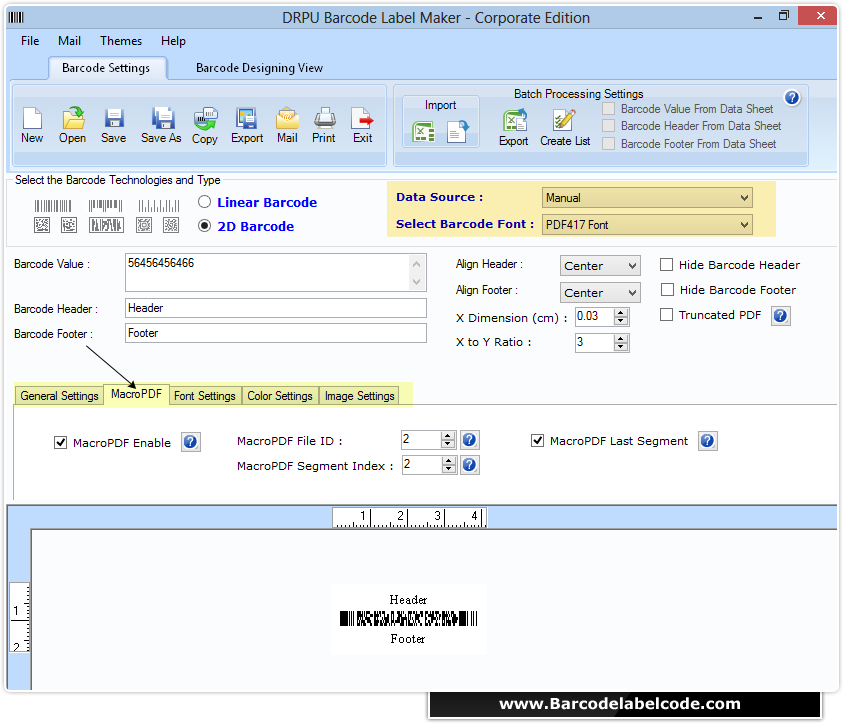The image size is (843, 723).
Task: Import from text file icon
Action: tap(458, 132)
